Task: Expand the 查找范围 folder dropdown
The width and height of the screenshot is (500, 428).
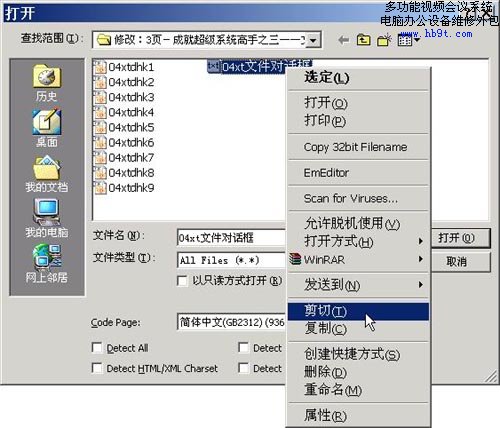Action: (x=313, y=40)
